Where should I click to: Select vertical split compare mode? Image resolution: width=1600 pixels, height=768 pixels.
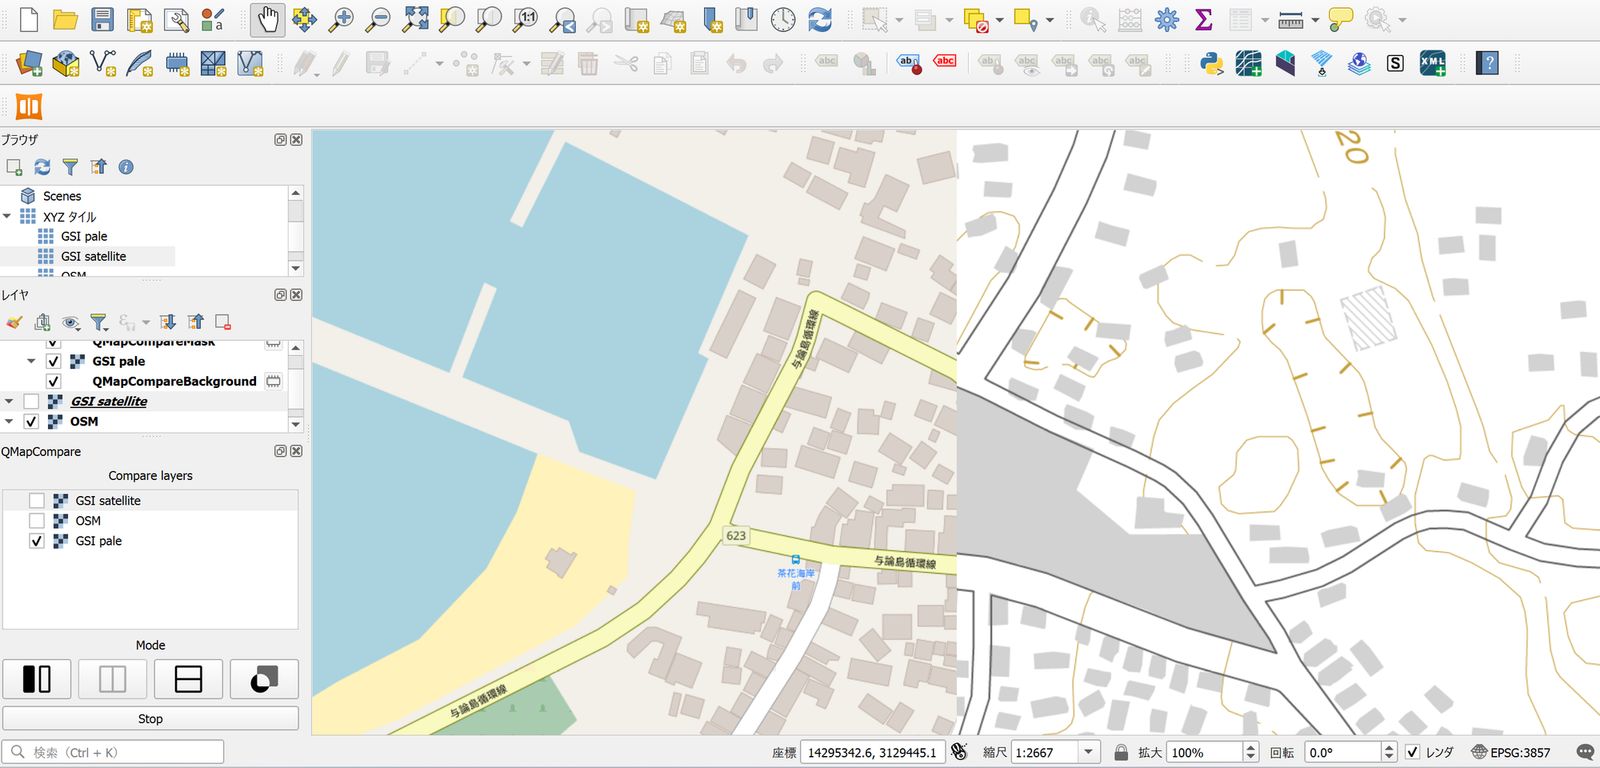point(112,679)
